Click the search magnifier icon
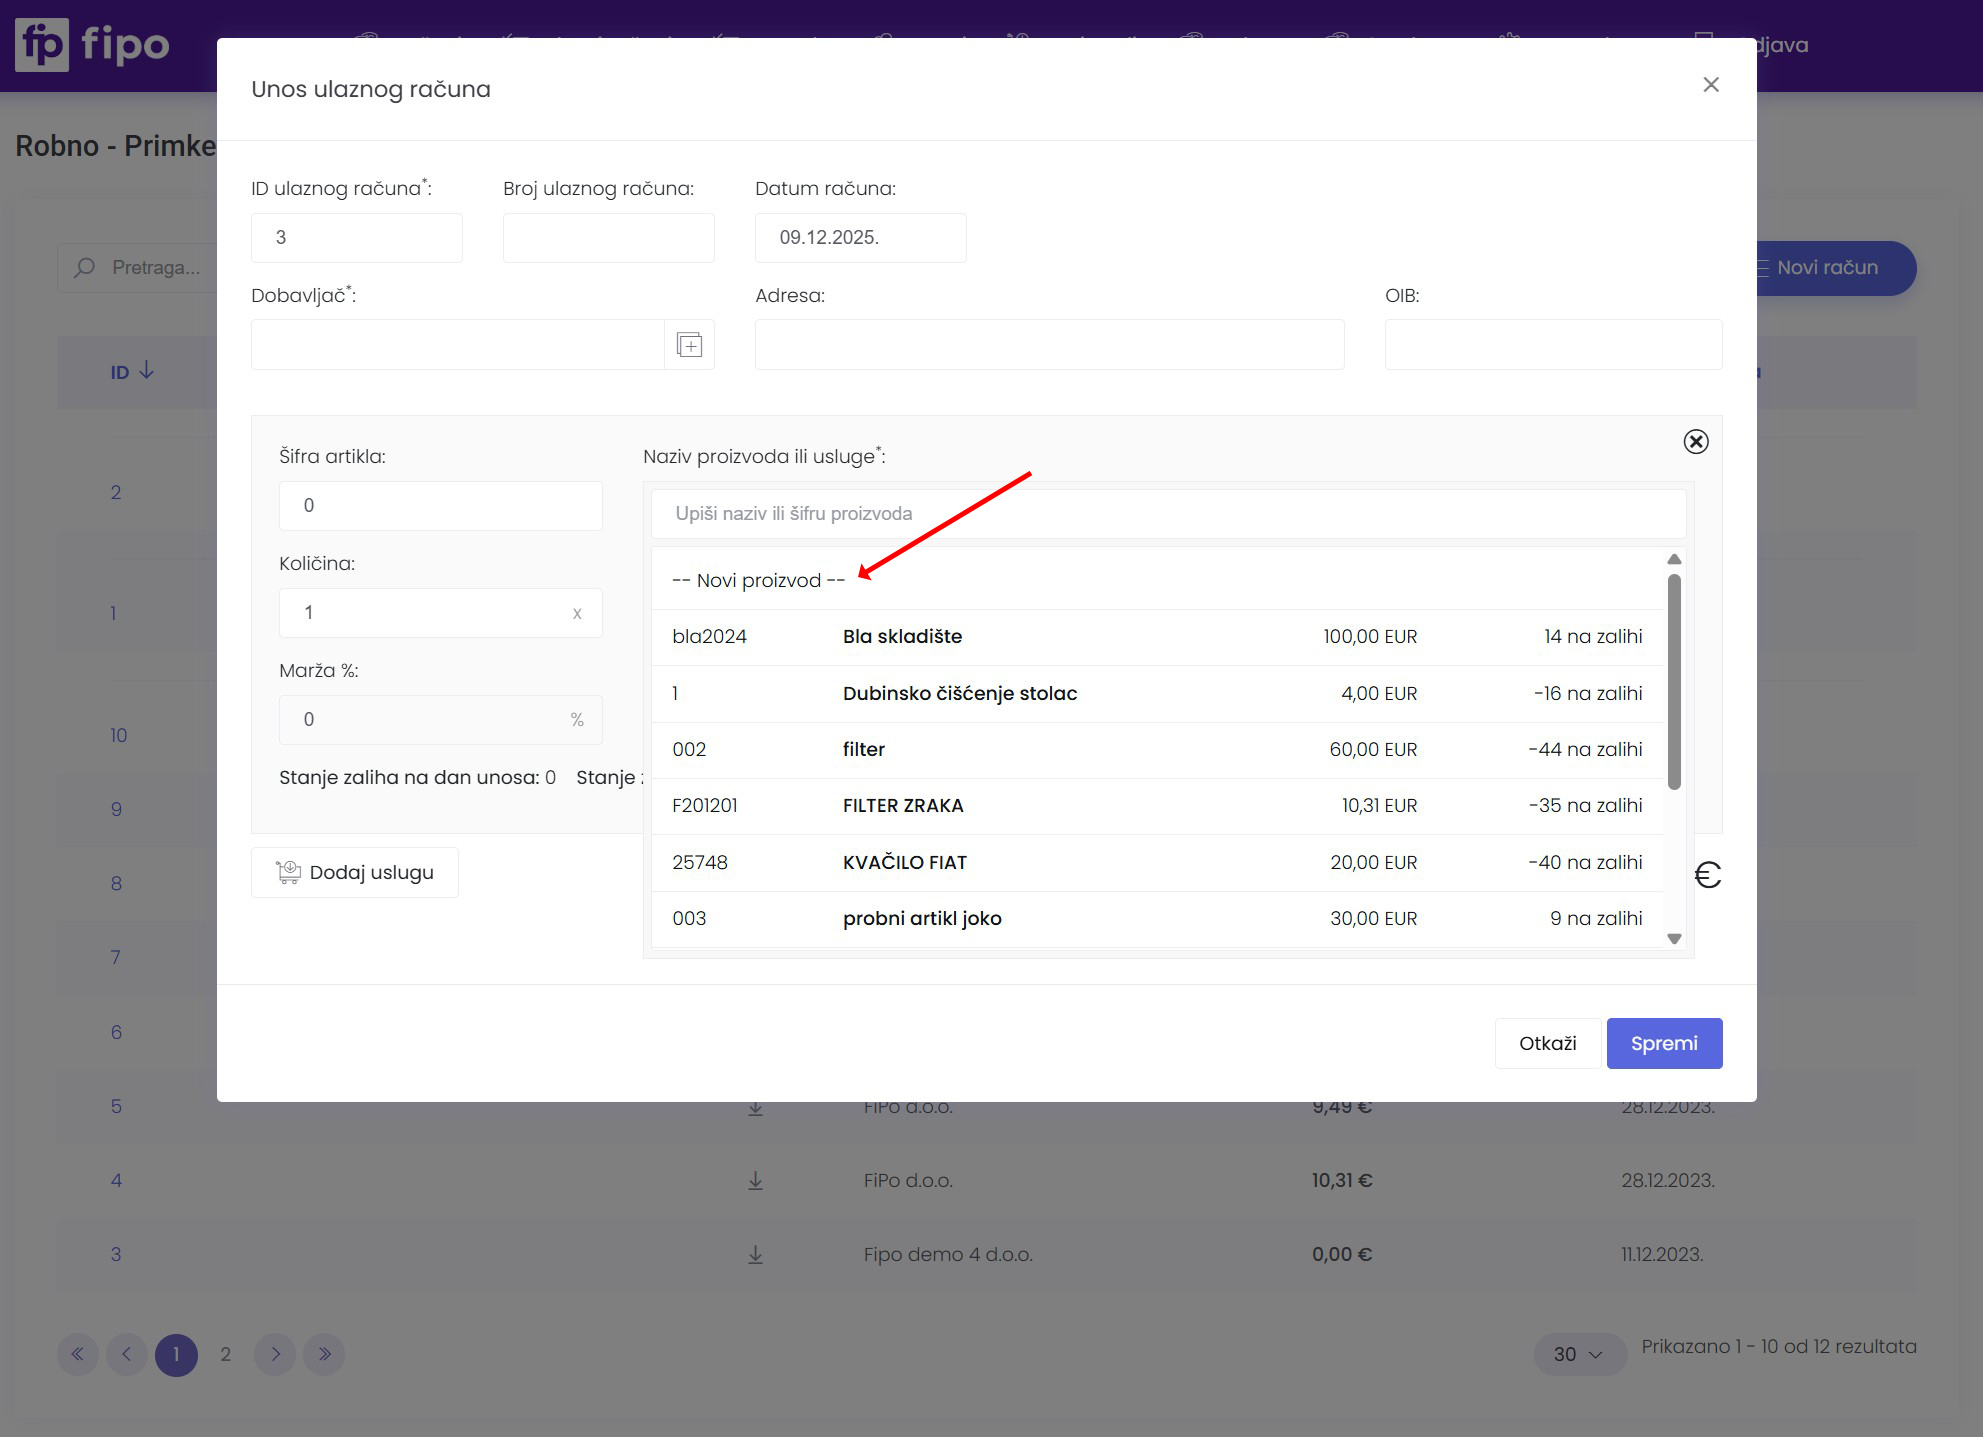This screenshot has width=1983, height=1437. click(85, 268)
